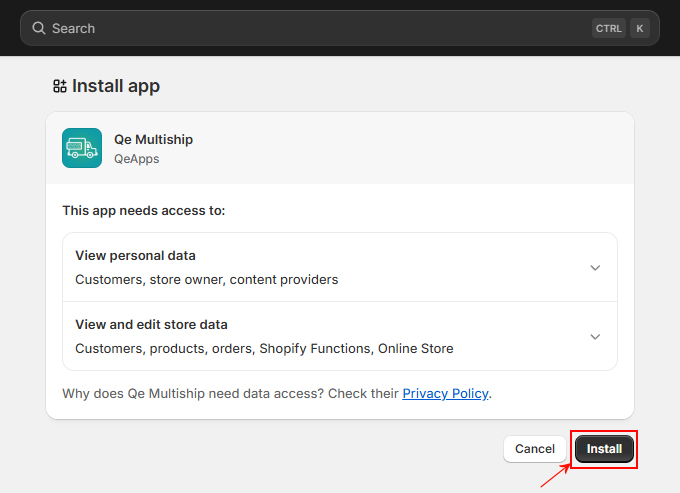This screenshot has height=493, width=680.
Task: Click 'This app needs access to' label
Action: (144, 211)
